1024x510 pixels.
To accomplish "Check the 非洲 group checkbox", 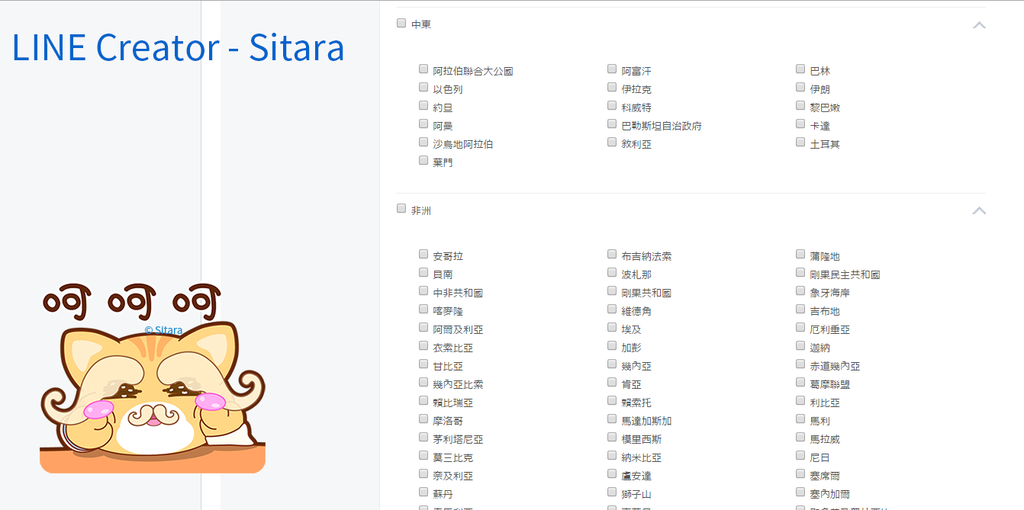I will click(402, 209).
